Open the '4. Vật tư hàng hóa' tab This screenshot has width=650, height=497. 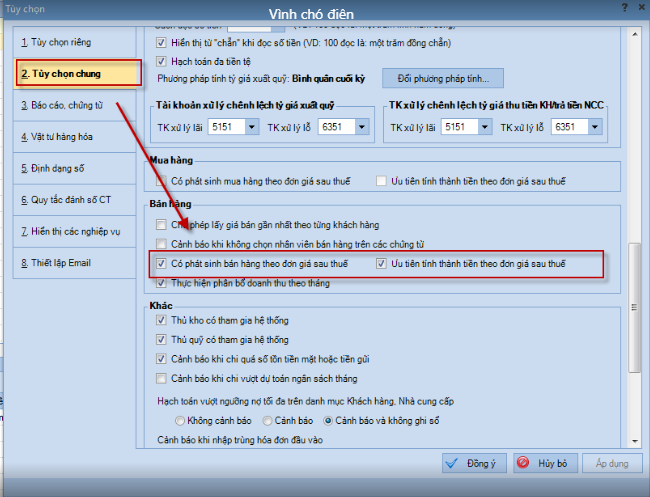pyautogui.click(x=75, y=137)
